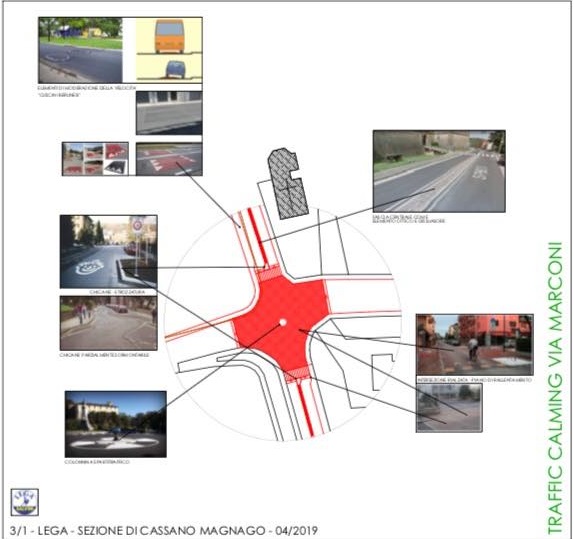
Task: Select the orange van cross-section diagram
Action: [x=169, y=37]
